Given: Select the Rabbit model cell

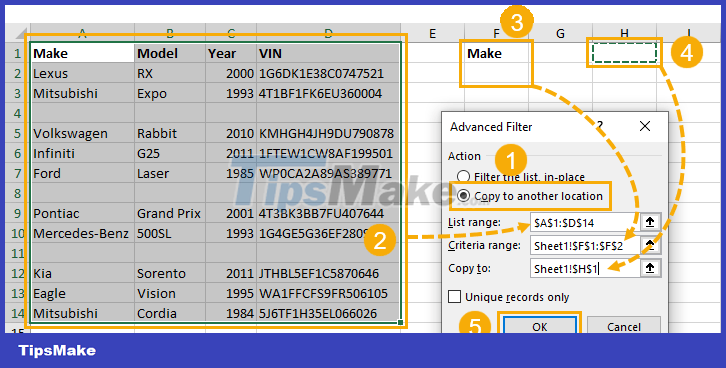Looking at the screenshot, I should tap(170, 133).
